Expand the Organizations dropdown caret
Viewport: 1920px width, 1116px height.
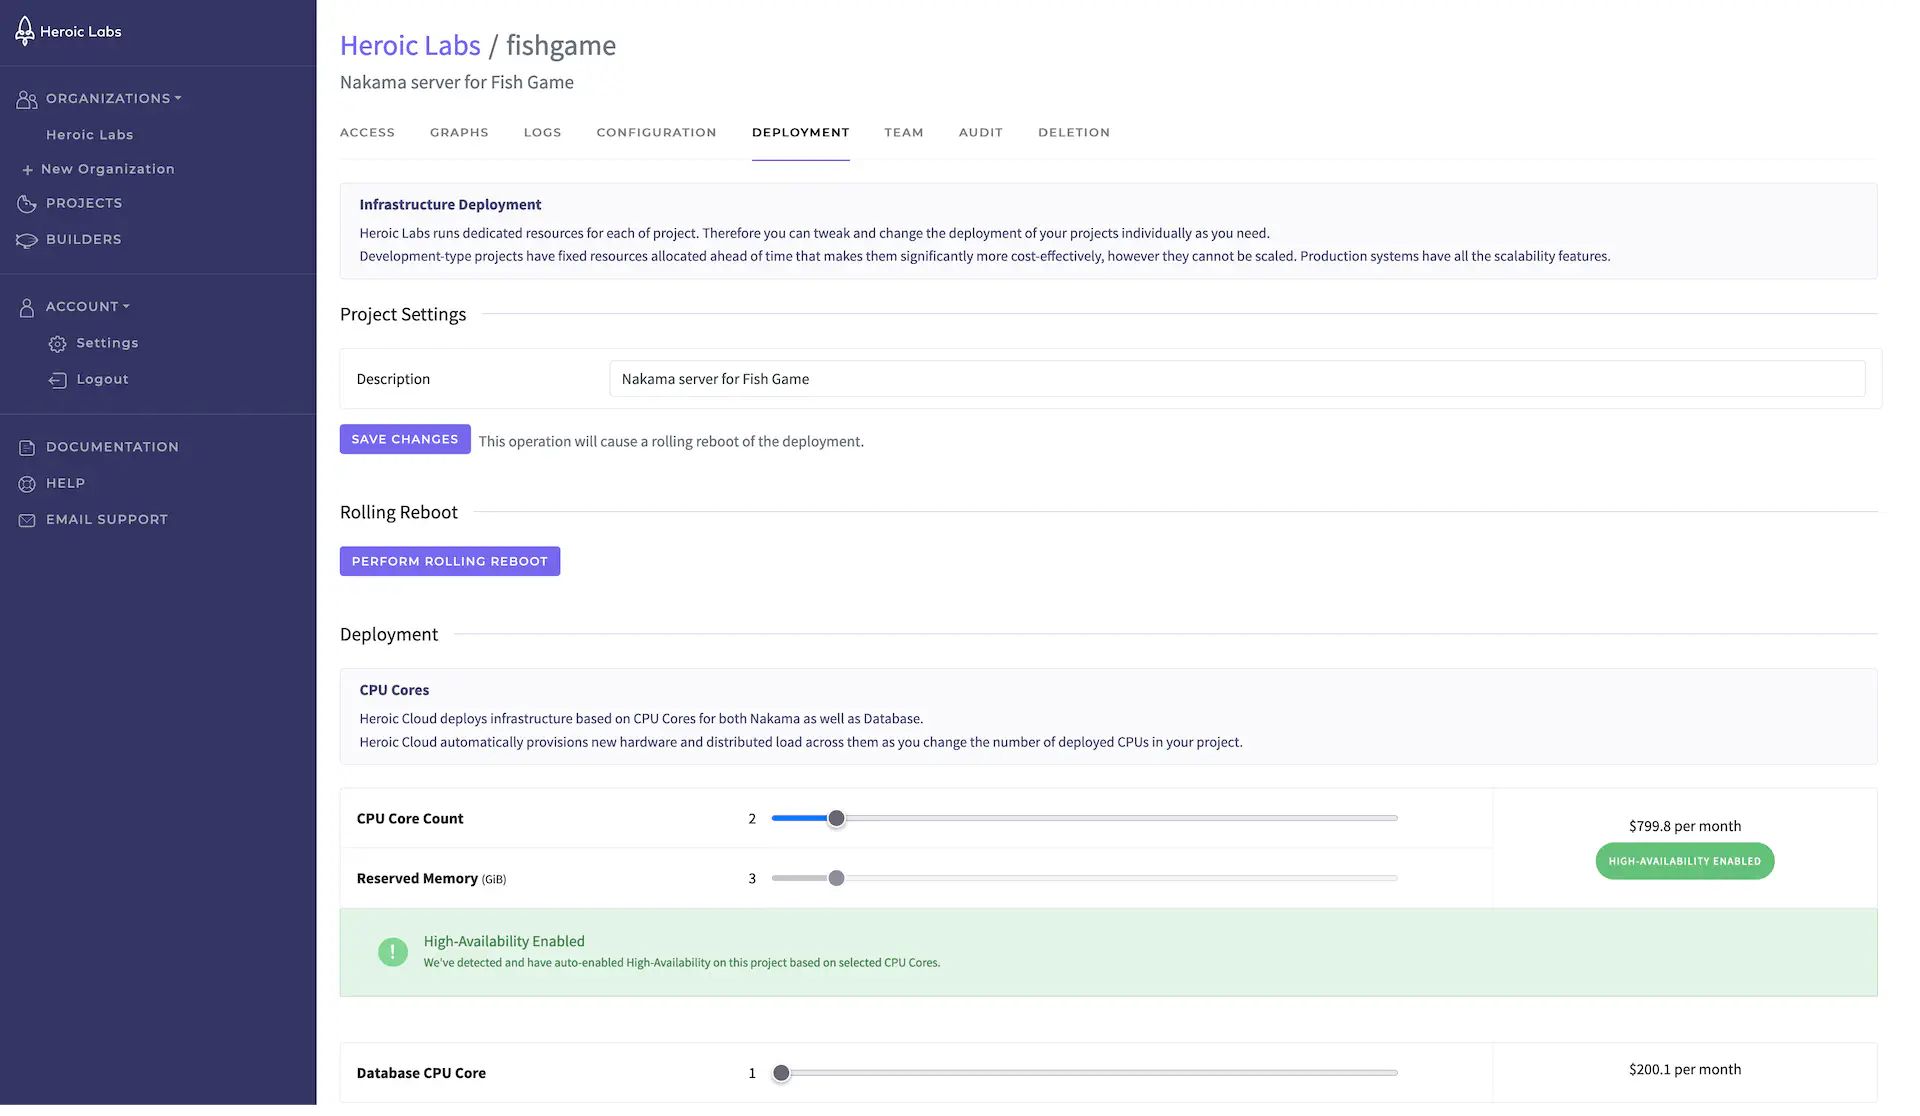point(178,98)
